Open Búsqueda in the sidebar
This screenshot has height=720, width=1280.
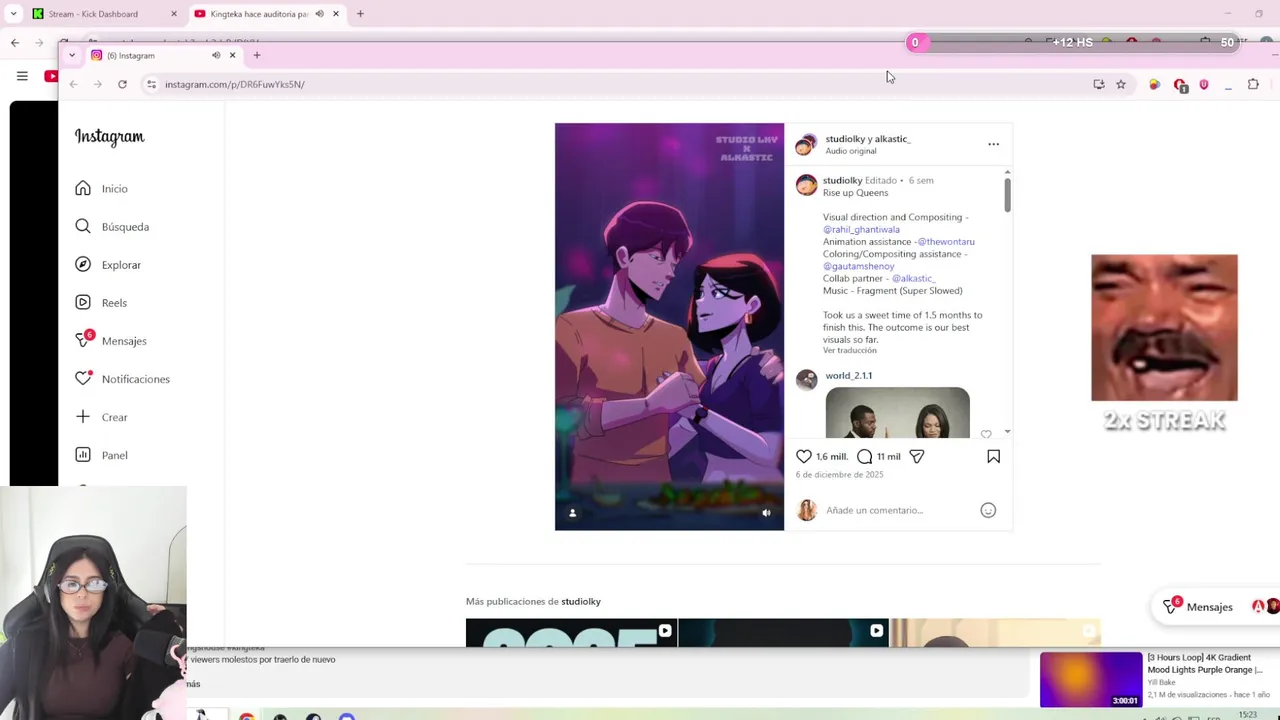112,227
